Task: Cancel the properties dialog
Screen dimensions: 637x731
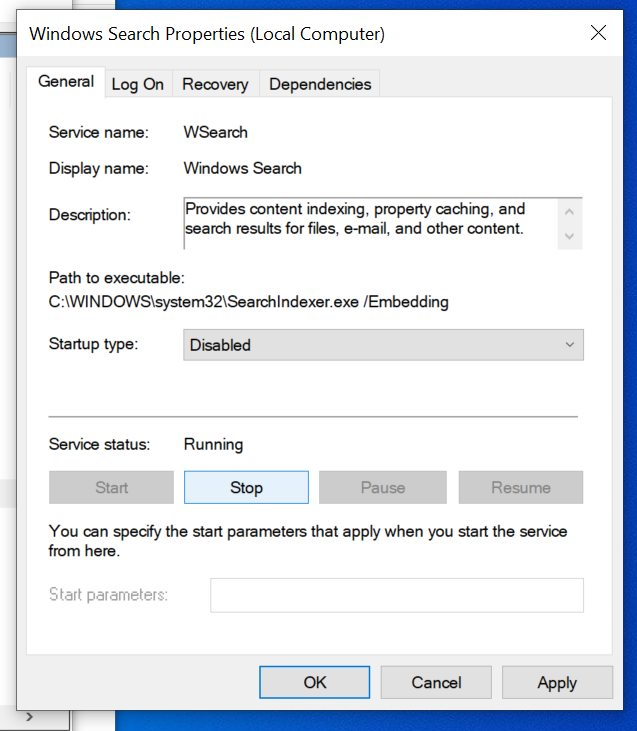Action: 436,682
